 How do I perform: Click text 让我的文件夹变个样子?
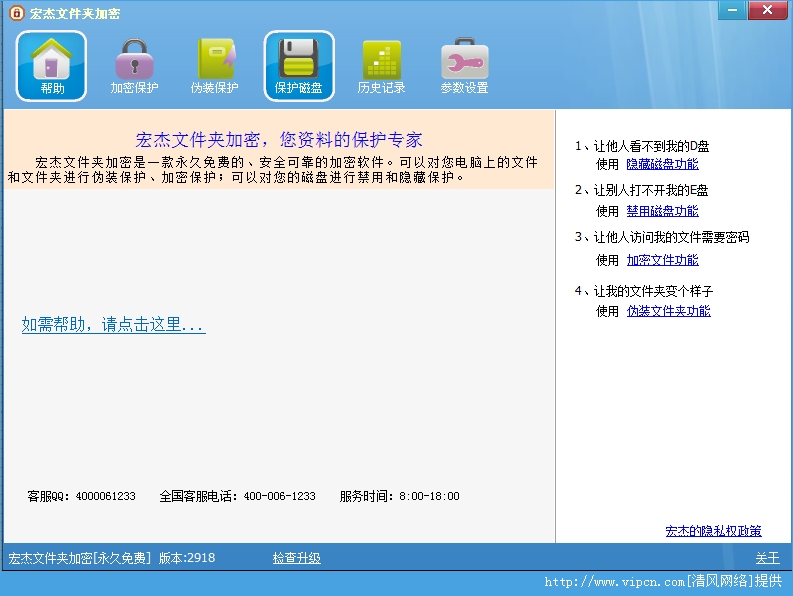[x=653, y=291]
